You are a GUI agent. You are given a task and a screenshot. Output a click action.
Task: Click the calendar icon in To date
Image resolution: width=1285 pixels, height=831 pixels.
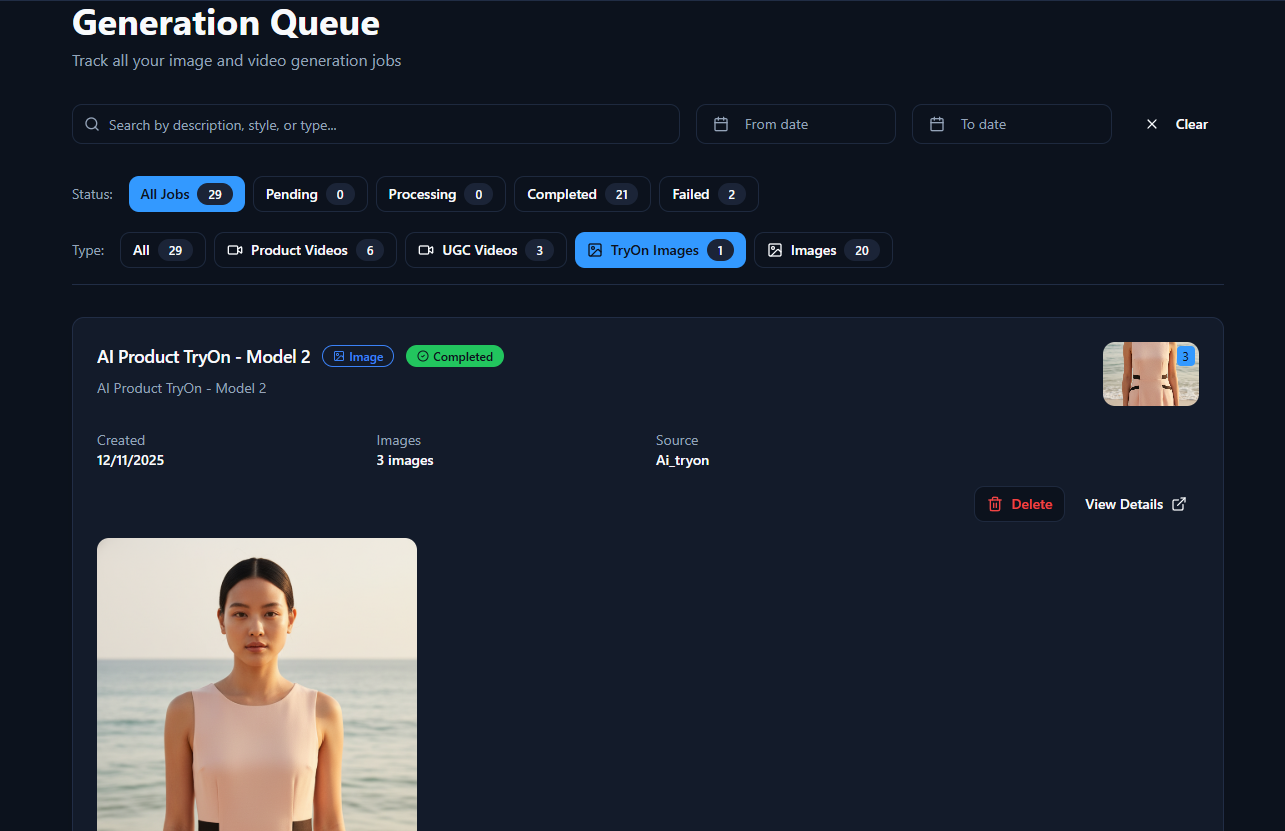click(937, 125)
